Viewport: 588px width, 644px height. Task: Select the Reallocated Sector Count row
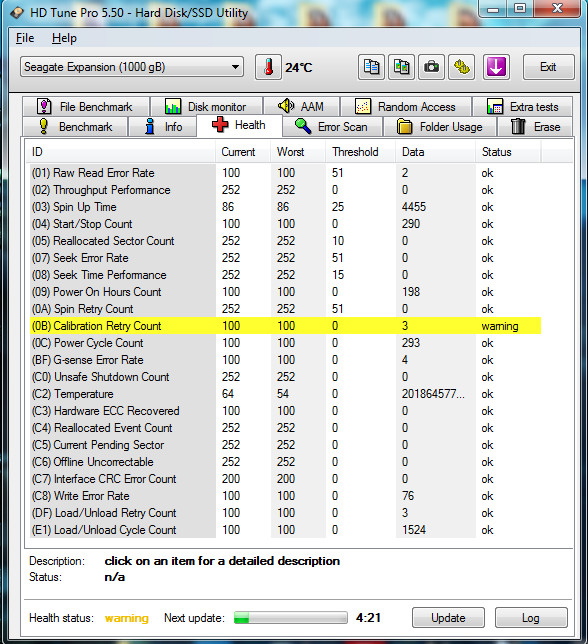coord(285,241)
